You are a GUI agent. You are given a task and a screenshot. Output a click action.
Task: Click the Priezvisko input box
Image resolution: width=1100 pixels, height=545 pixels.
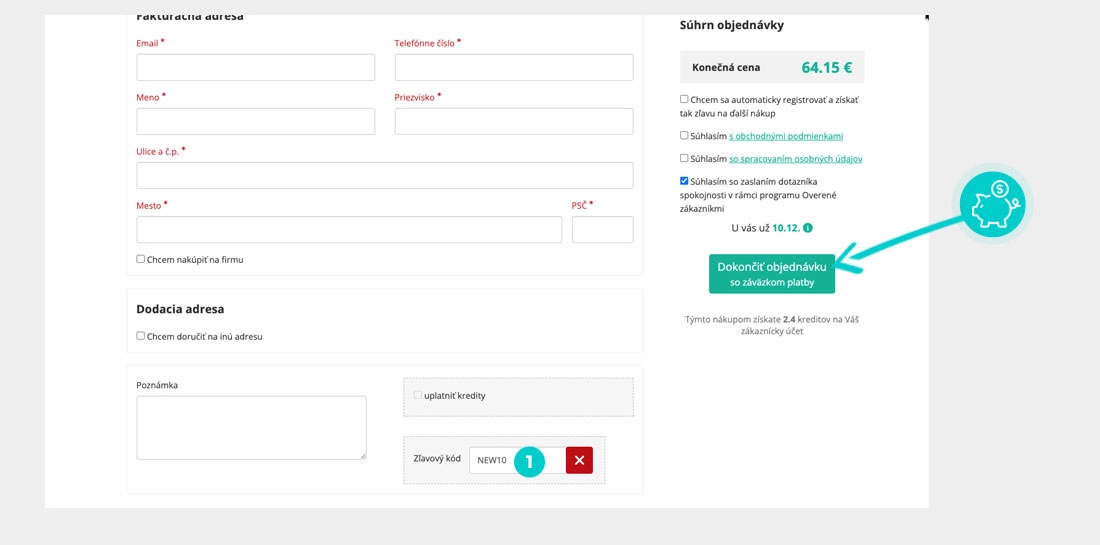(x=514, y=121)
